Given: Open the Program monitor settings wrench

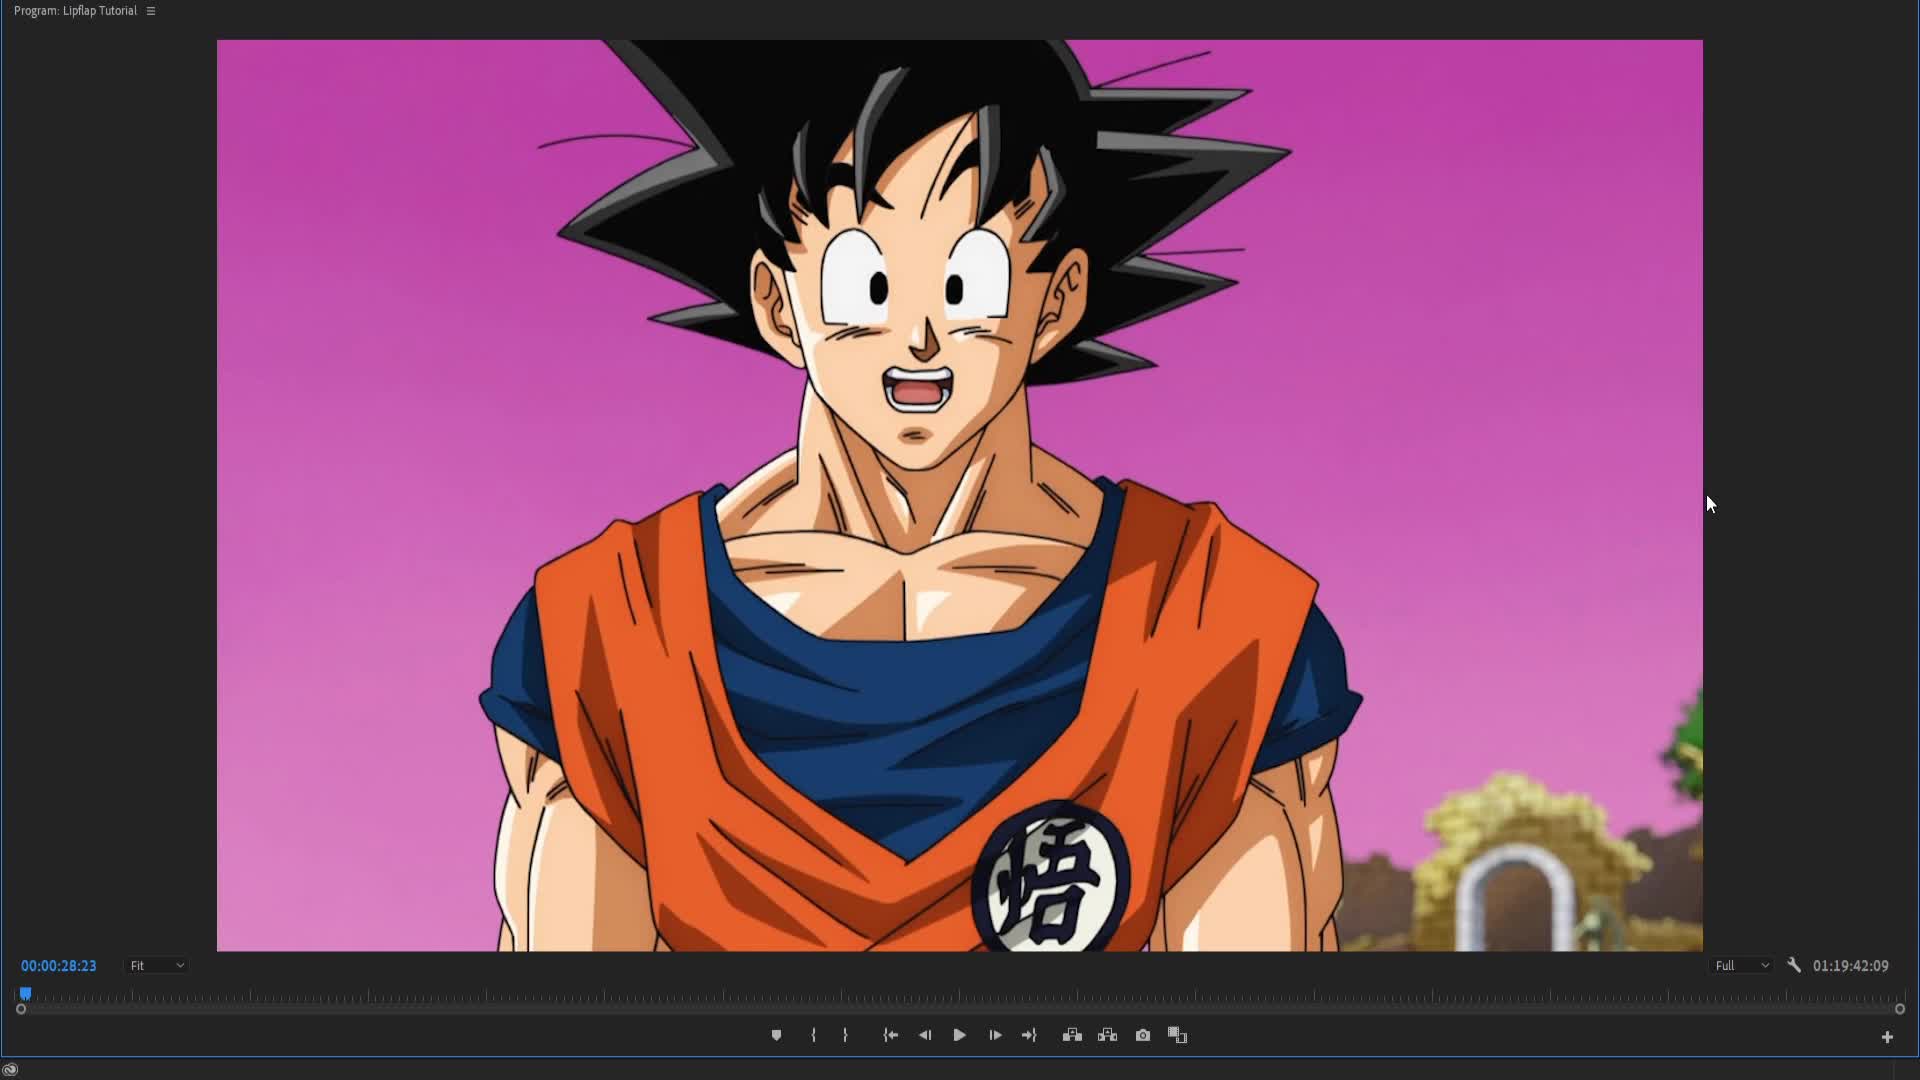Looking at the screenshot, I should point(1794,965).
